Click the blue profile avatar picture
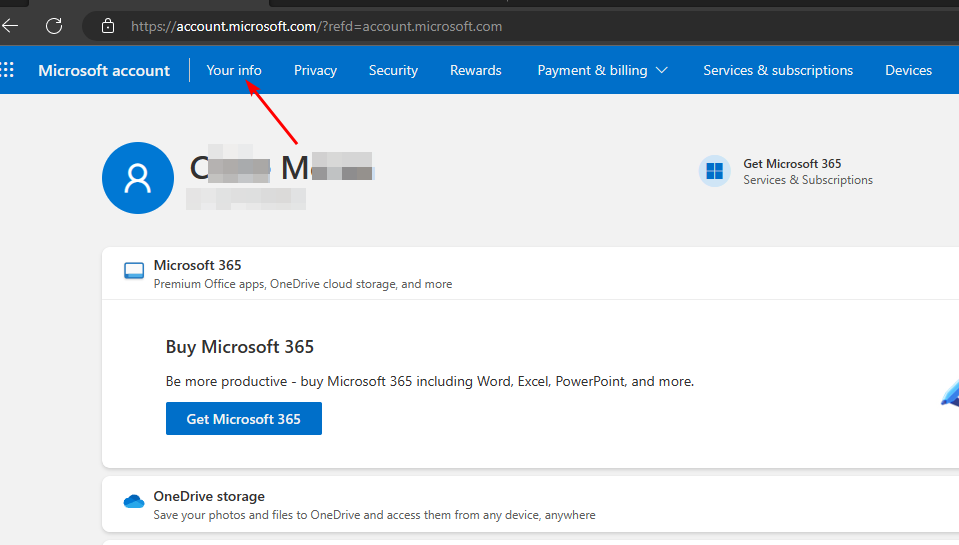This screenshot has height=545, width=959. click(x=138, y=178)
